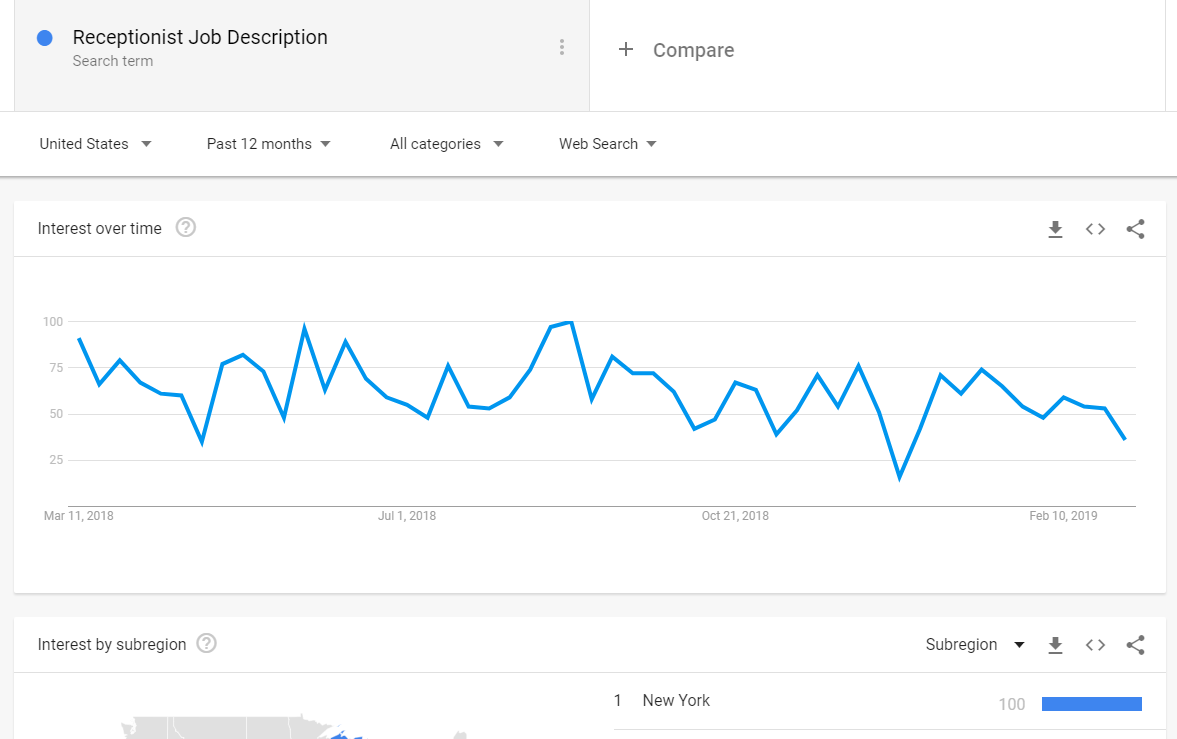Viewport: 1177px width, 739px height.
Task: Open help for Interest by subregion
Action: click(206, 643)
